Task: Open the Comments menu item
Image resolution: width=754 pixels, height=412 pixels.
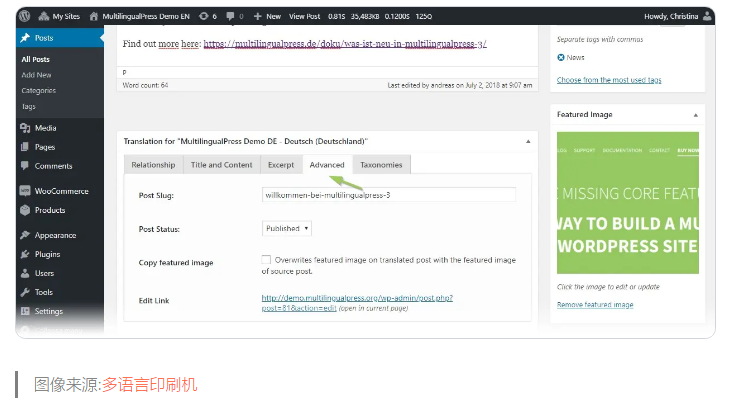Action: 53,166
